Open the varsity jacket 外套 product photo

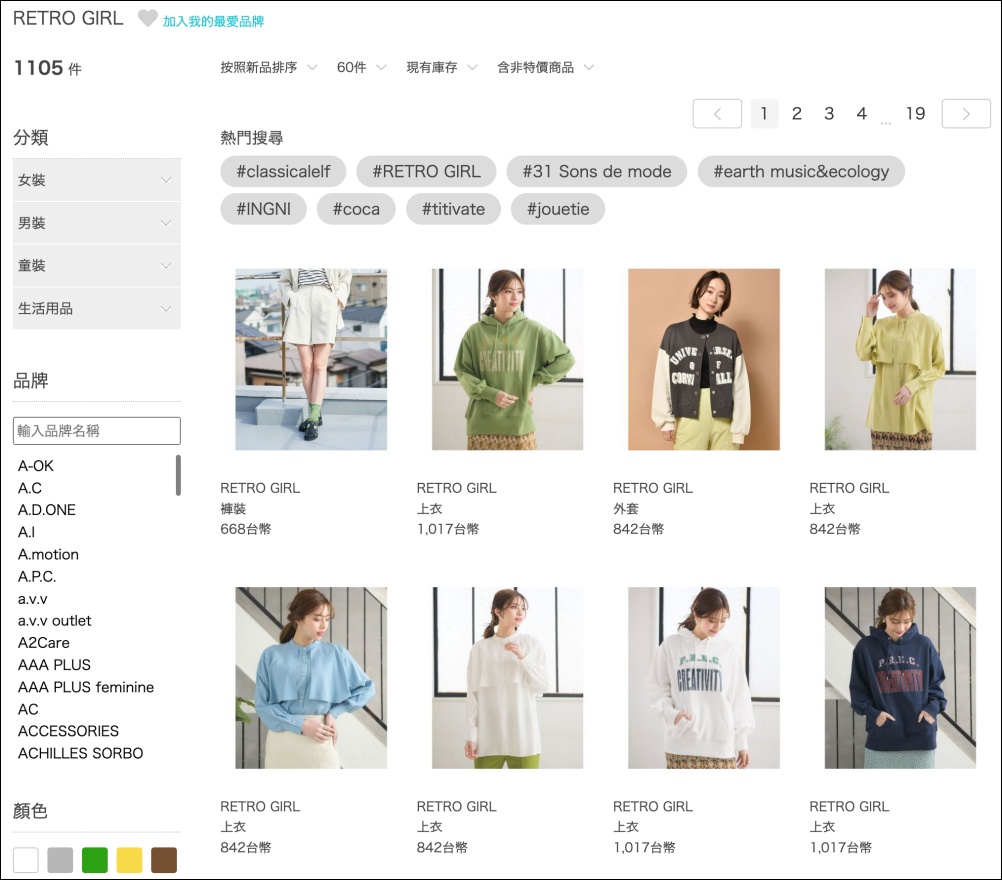pyautogui.click(x=704, y=359)
